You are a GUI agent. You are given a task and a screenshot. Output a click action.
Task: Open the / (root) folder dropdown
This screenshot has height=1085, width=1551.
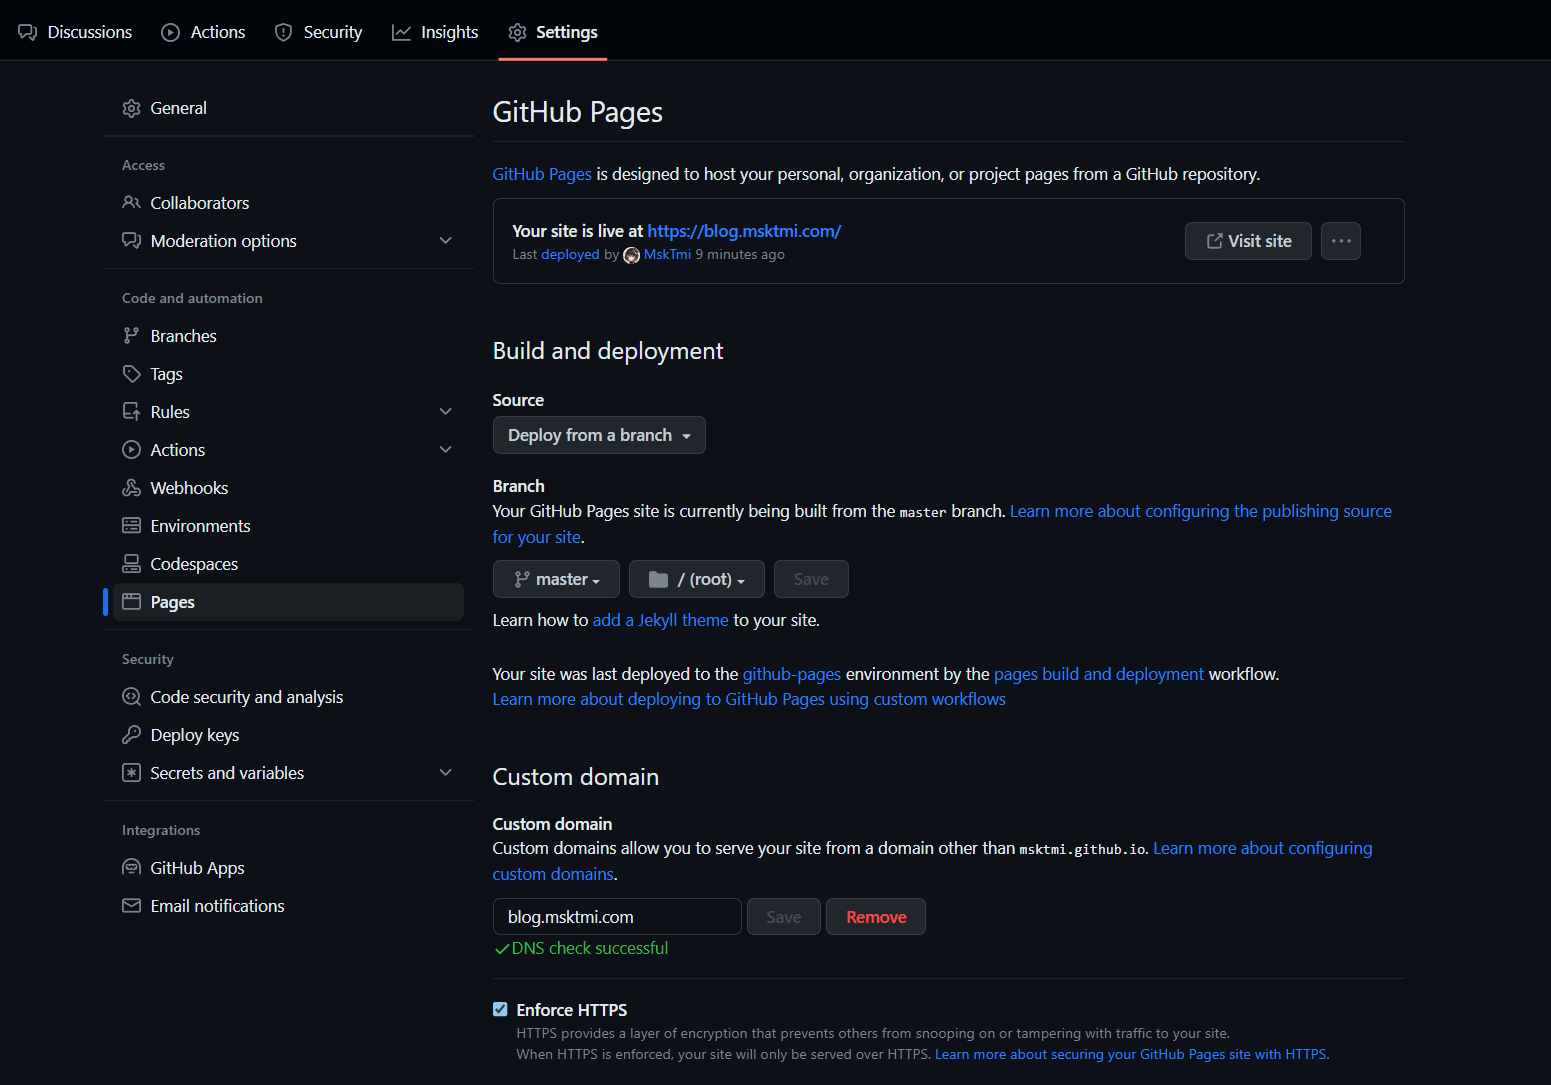(696, 579)
